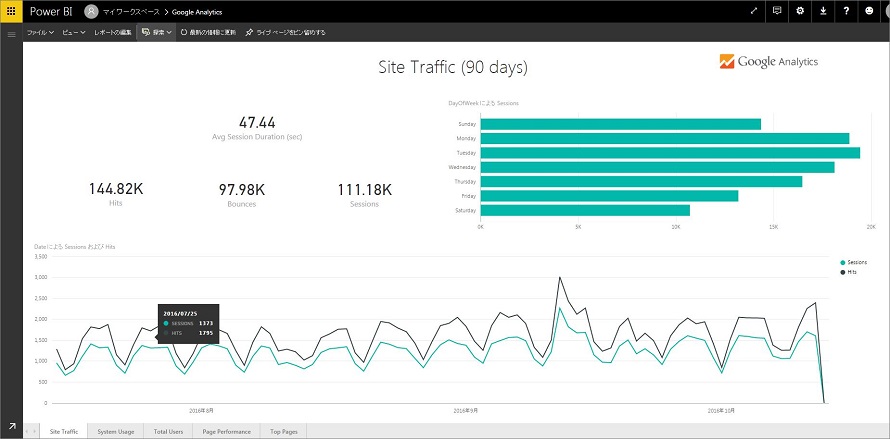Select the Thursday bar

tap(641, 181)
